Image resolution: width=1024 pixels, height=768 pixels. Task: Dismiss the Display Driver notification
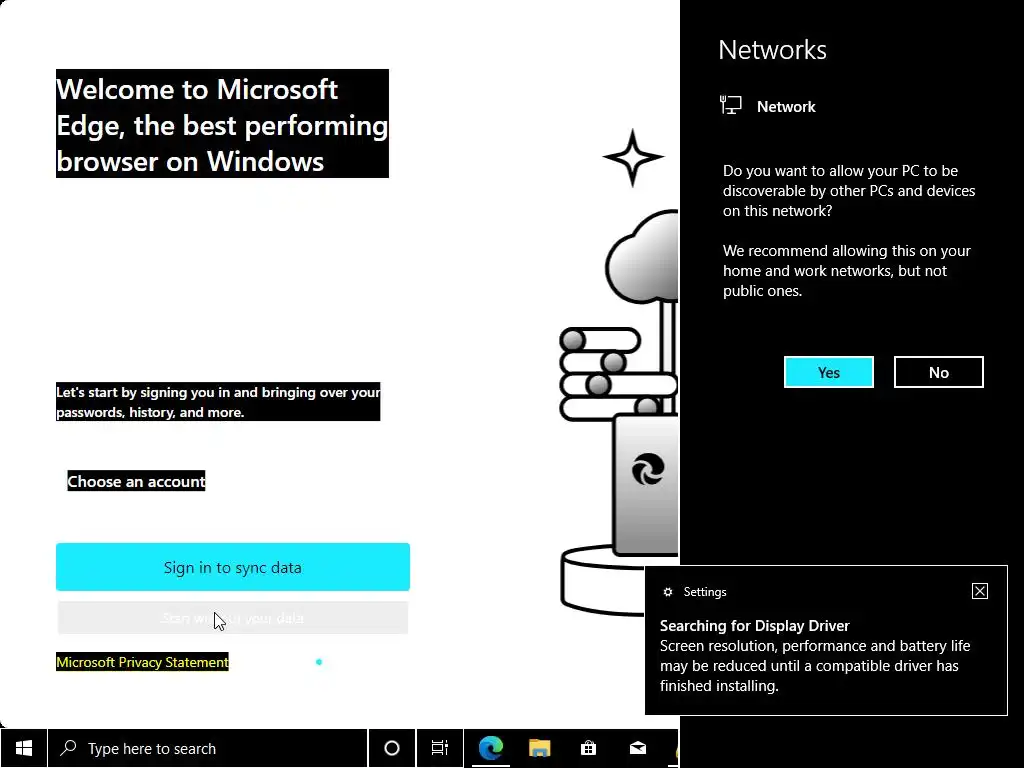(x=980, y=591)
